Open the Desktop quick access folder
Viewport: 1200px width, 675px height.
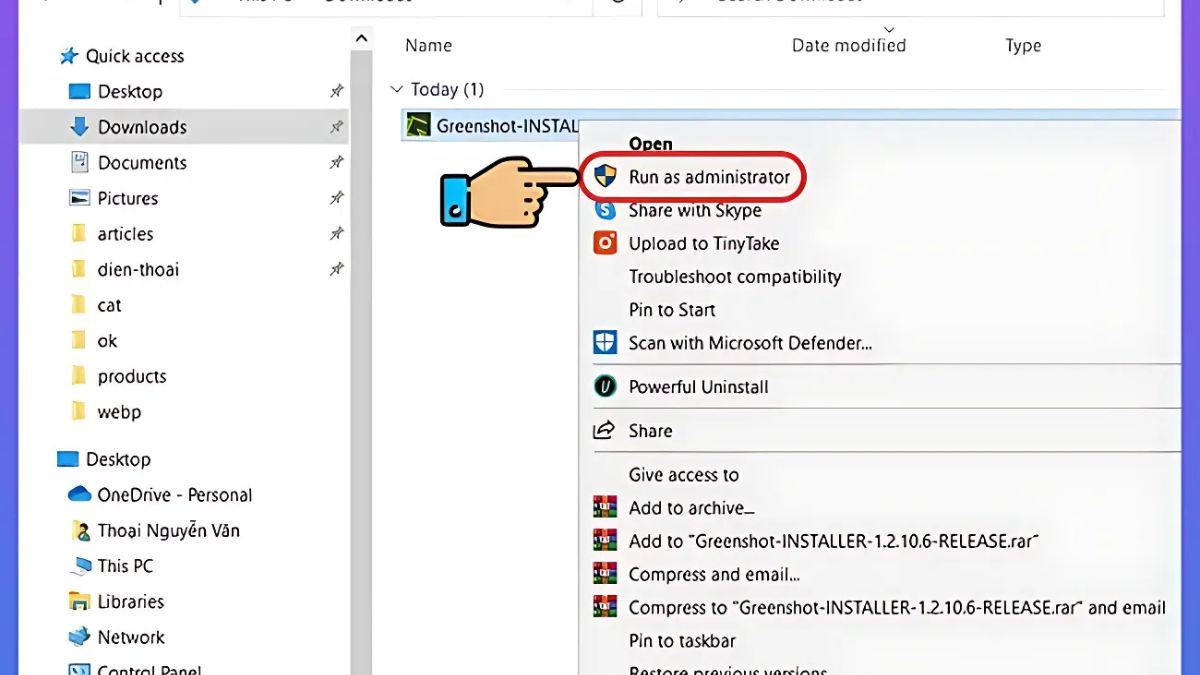coord(130,91)
